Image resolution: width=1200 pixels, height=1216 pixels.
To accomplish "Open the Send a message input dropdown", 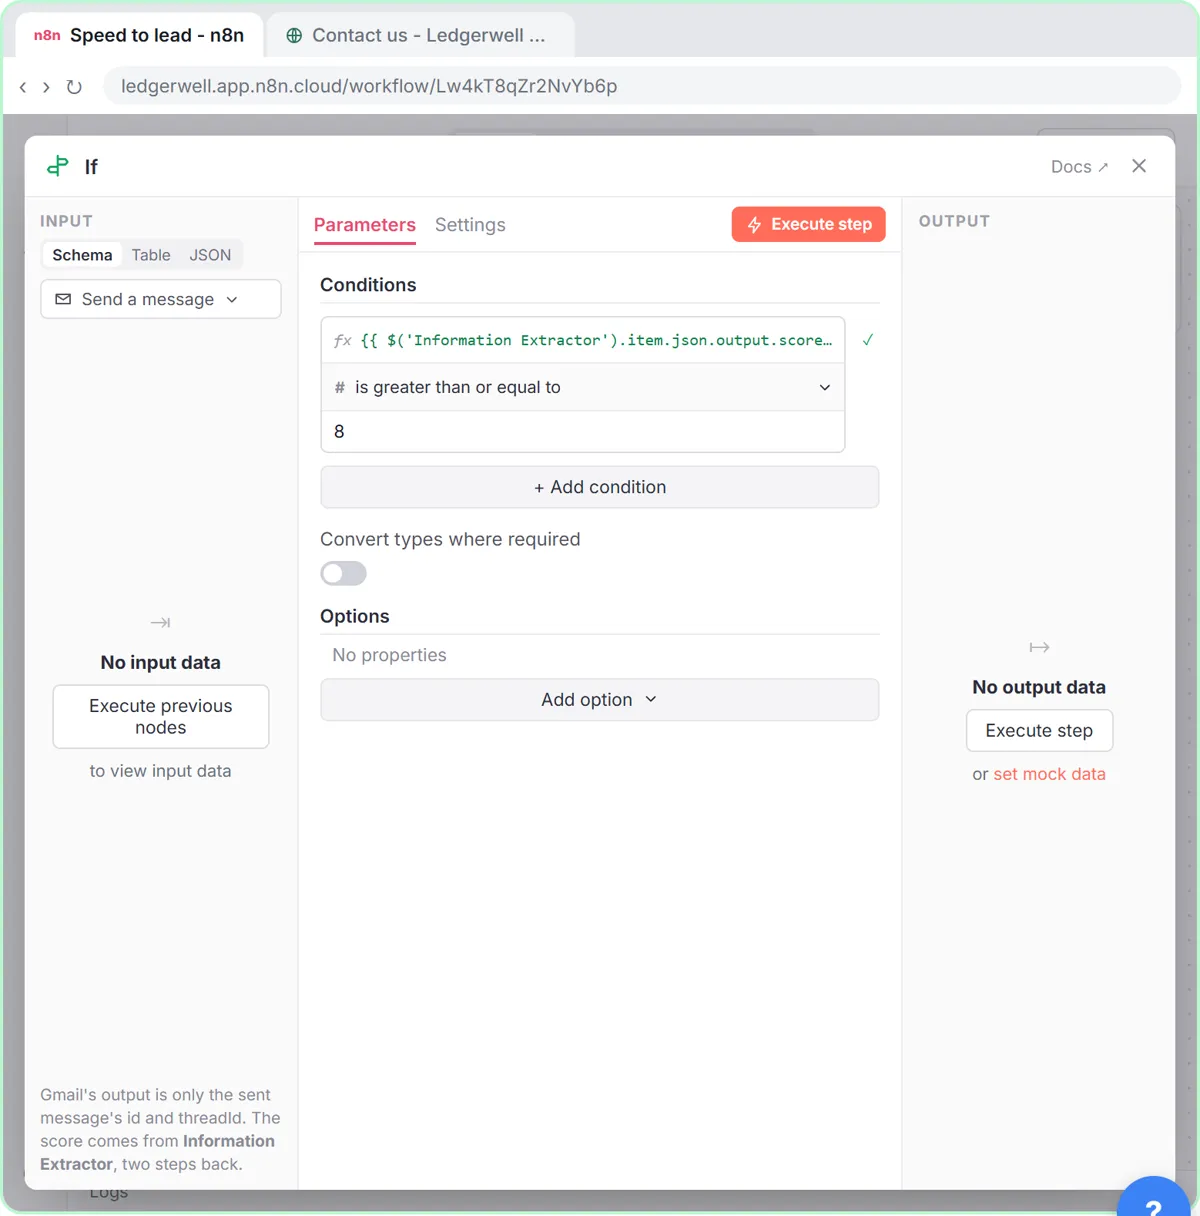I will (x=161, y=299).
